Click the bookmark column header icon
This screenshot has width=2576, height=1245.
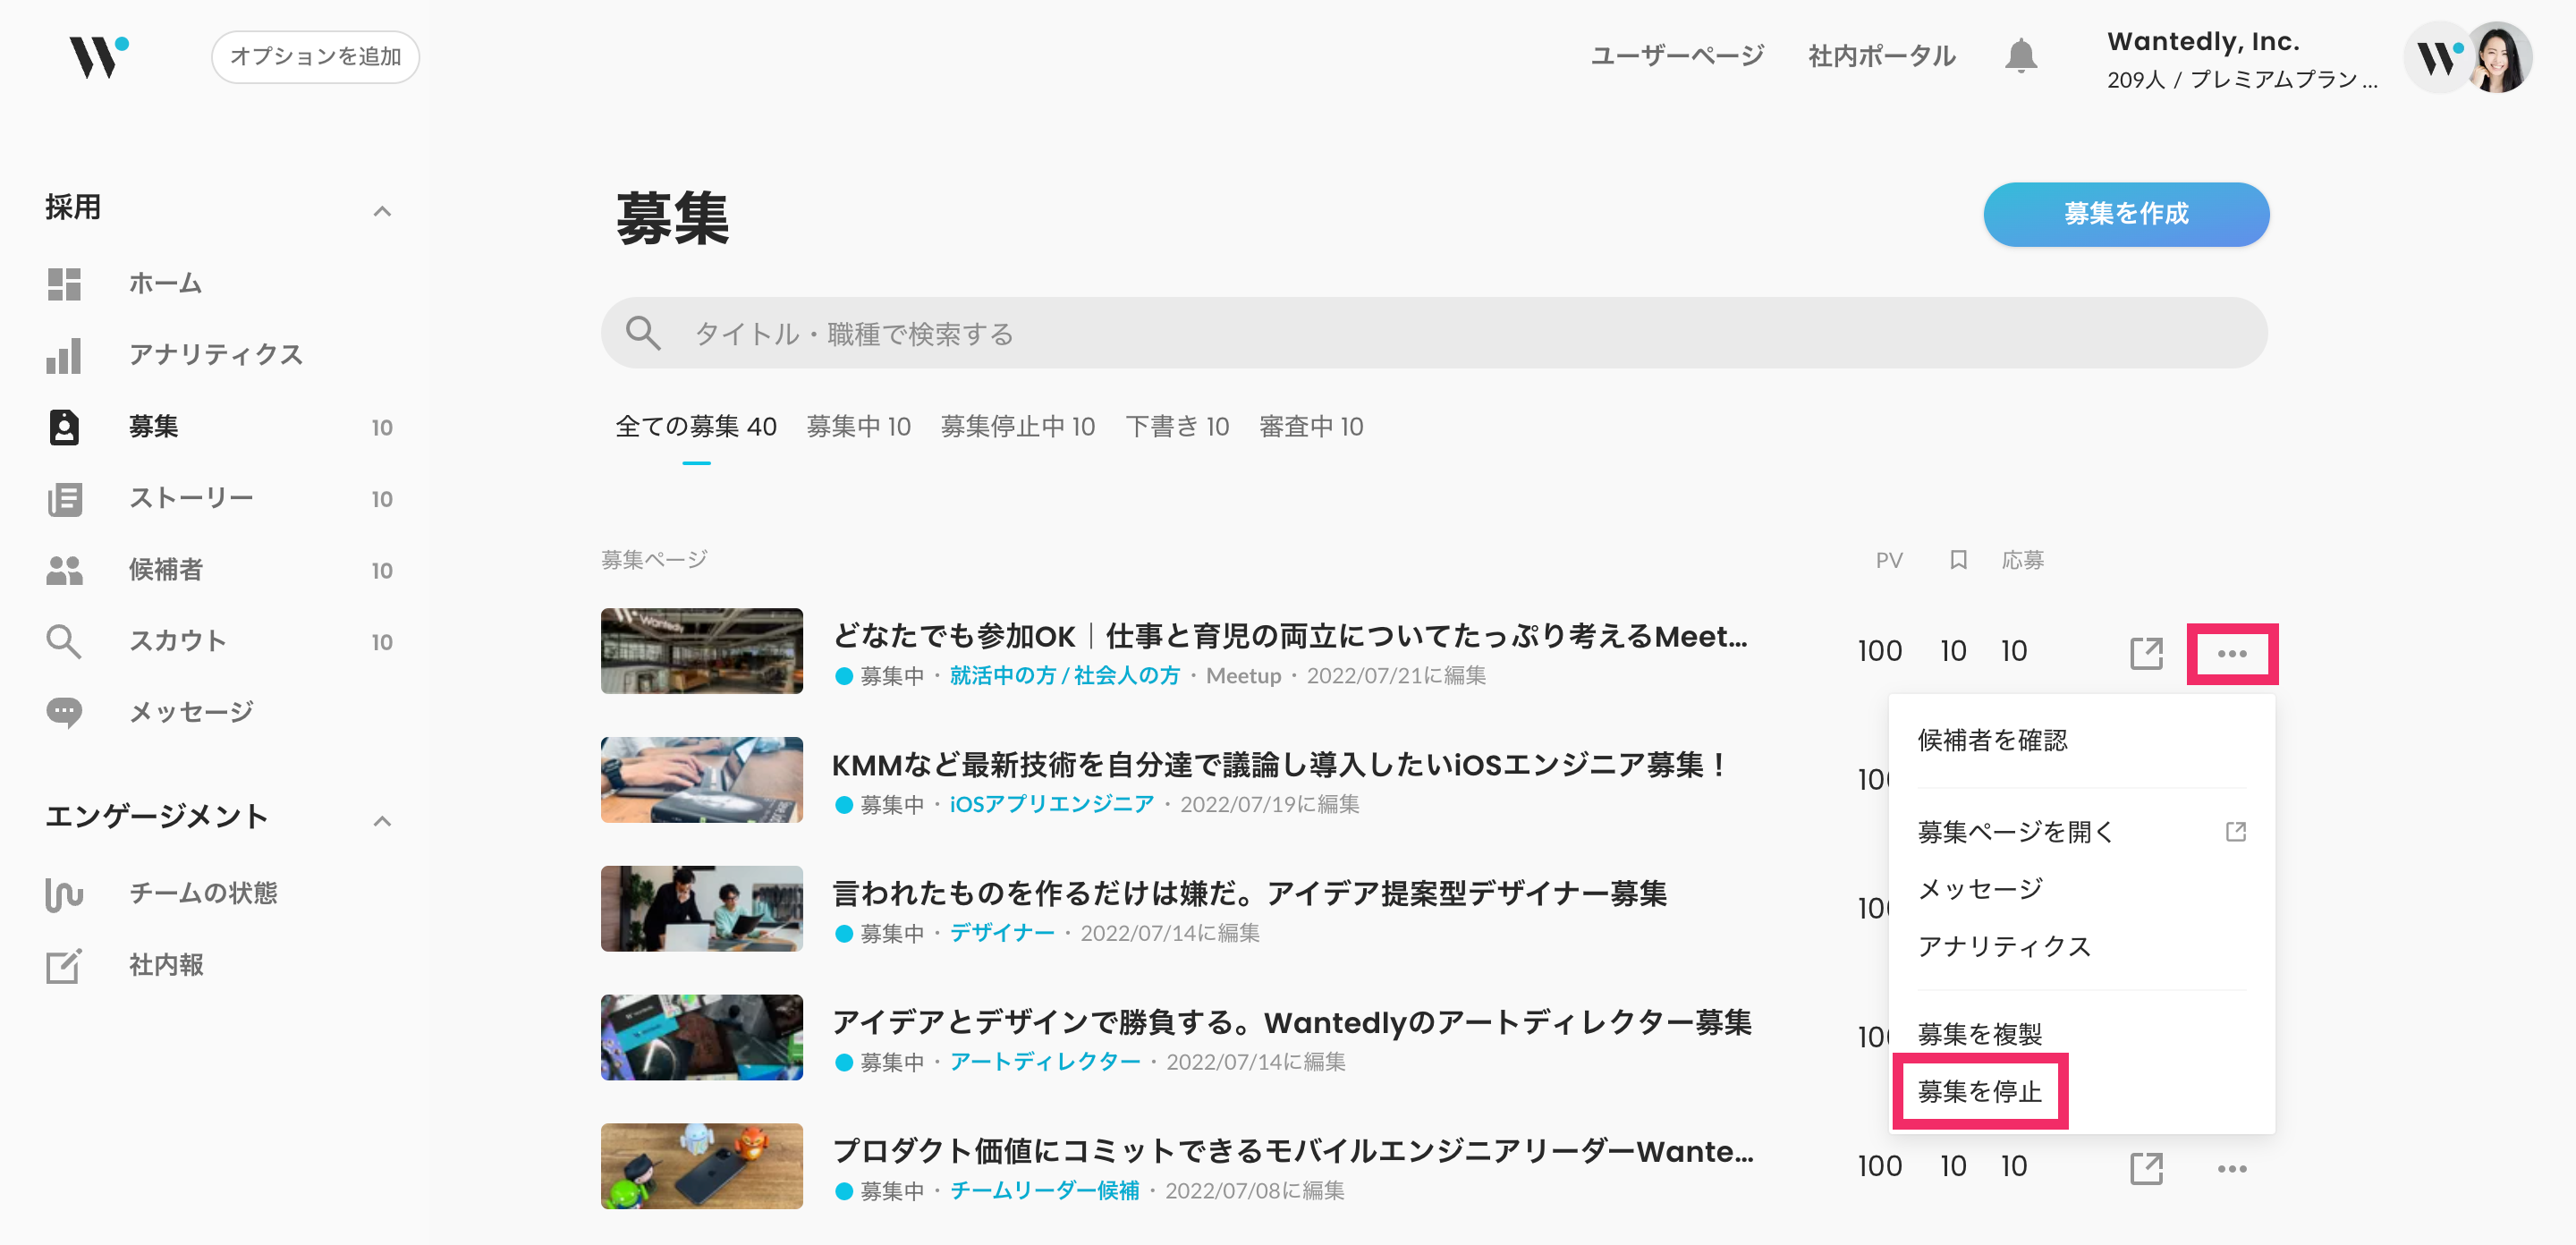click(x=1958, y=560)
